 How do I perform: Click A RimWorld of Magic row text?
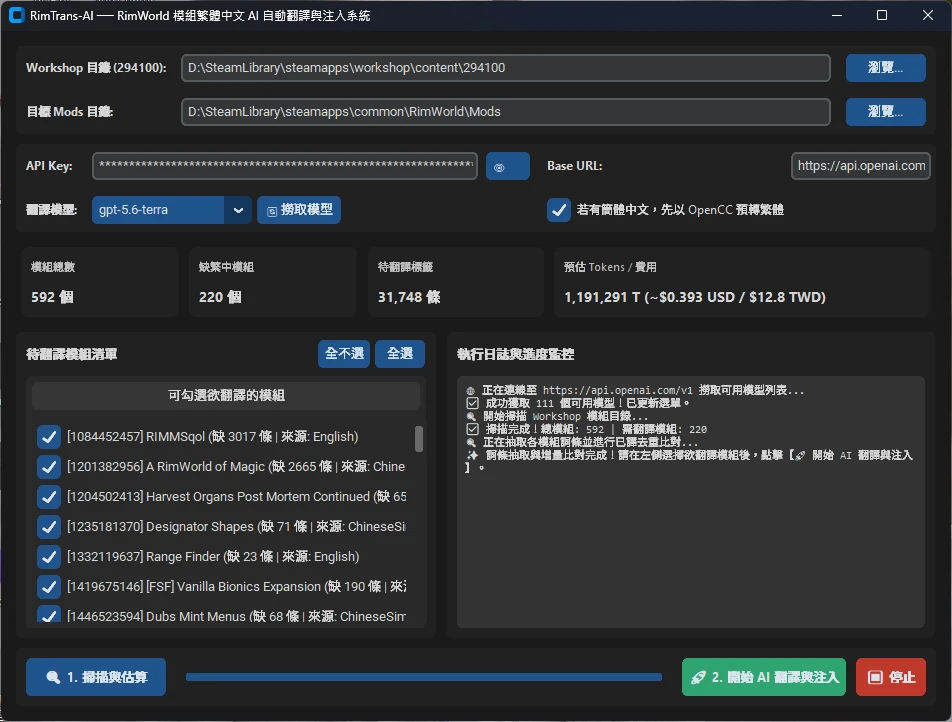(236, 467)
